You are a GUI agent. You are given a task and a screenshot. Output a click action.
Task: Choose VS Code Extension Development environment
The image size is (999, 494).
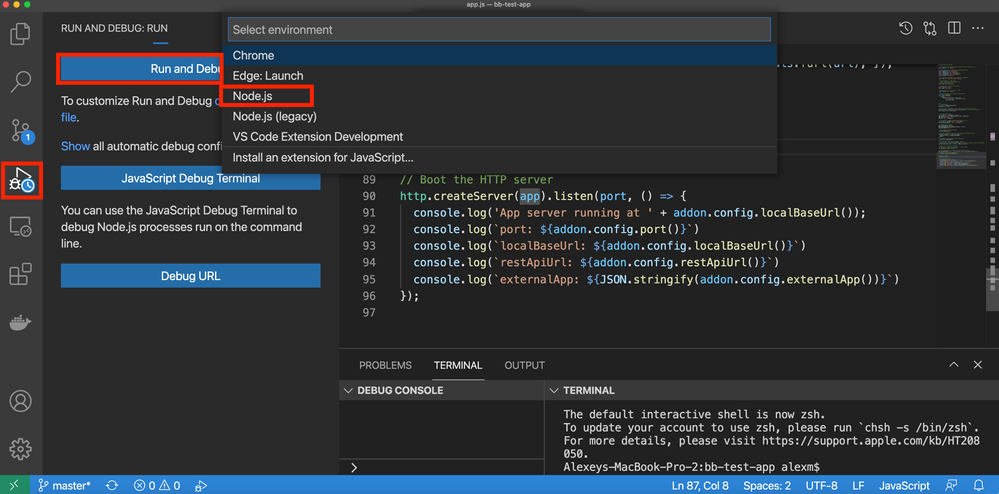[317, 137]
